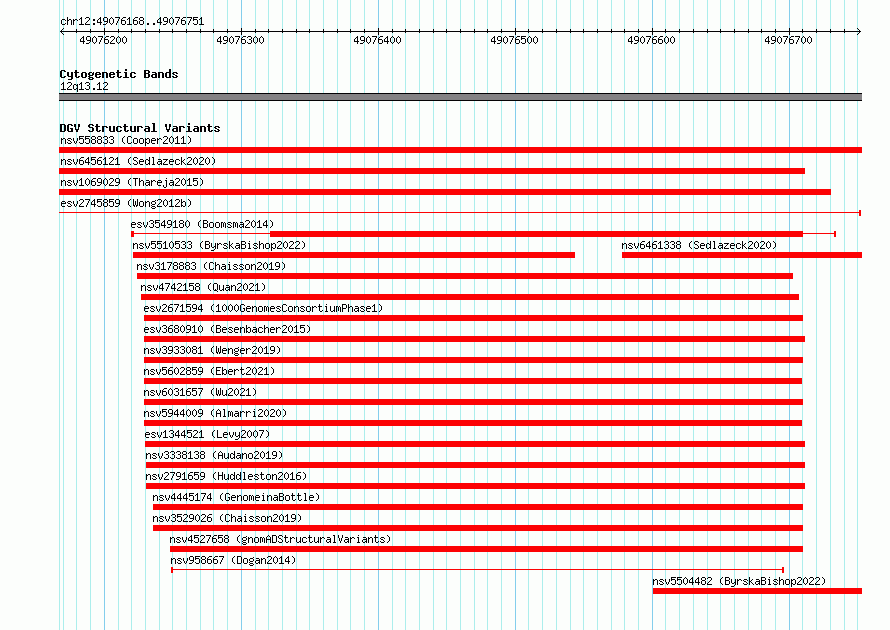Select the red bar for nsv5944009 (Almarri2020)

point(473,423)
